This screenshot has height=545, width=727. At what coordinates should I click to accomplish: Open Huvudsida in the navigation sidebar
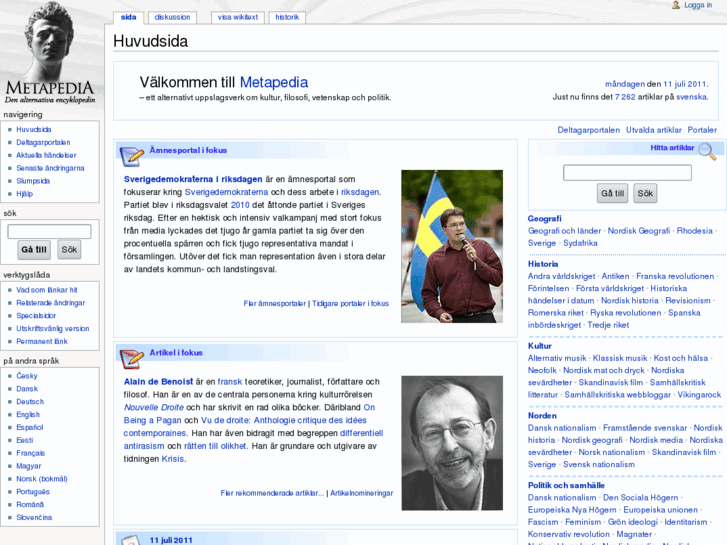(34, 129)
